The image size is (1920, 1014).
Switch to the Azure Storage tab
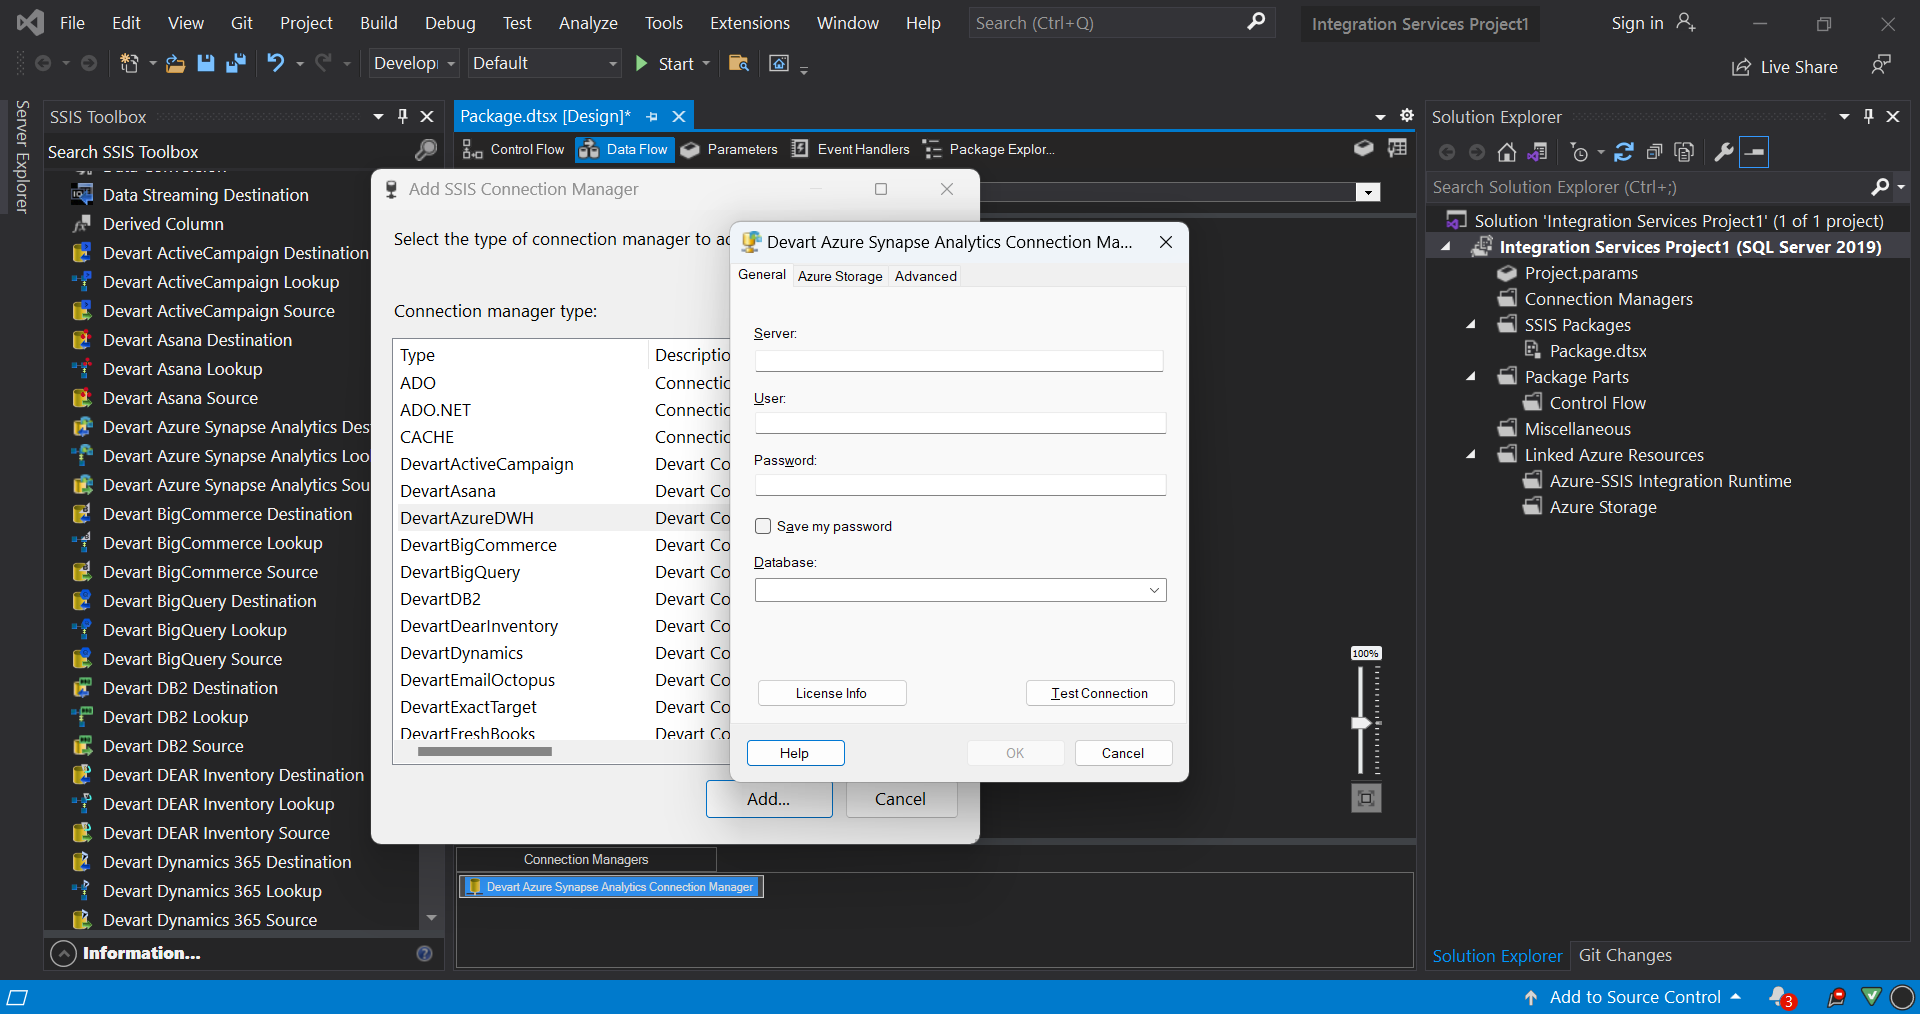[x=840, y=276]
